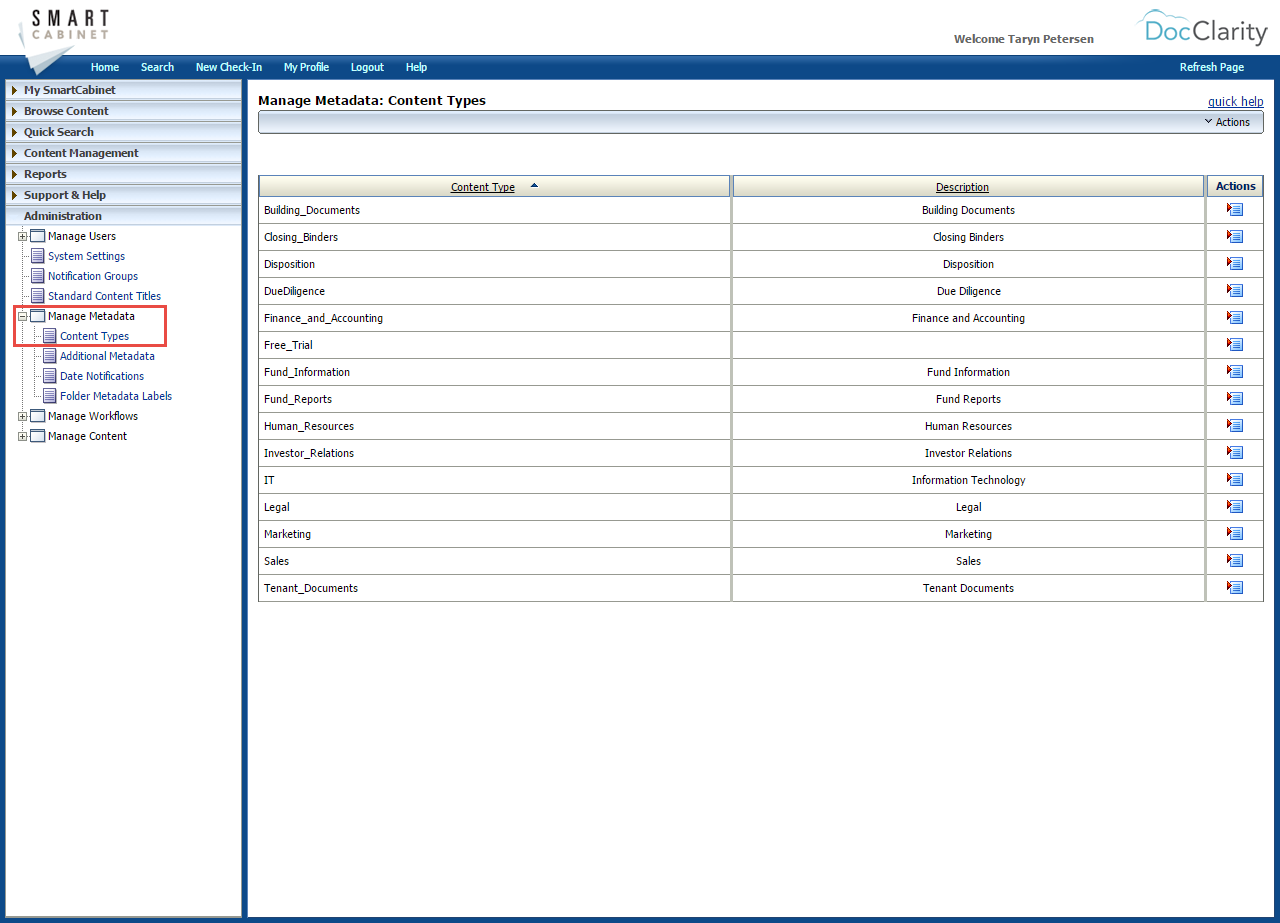Image resolution: width=1280 pixels, height=923 pixels.
Task: Click the actions icon for Tenant_Documents
Action: tap(1235, 587)
